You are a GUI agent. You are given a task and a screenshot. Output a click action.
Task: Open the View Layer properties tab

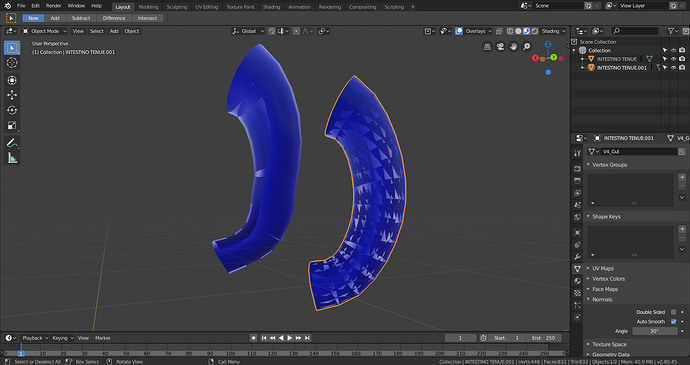pos(578,193)
